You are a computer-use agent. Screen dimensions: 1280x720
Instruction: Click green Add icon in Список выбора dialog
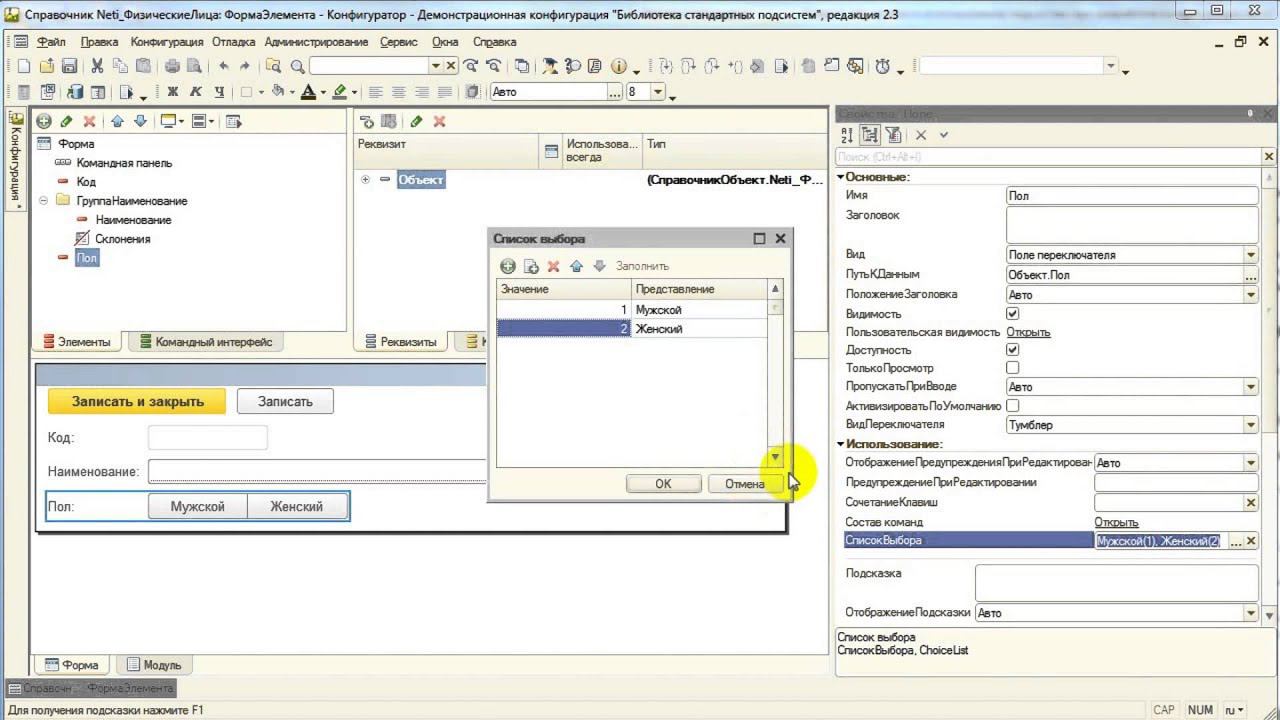point(508,266)
